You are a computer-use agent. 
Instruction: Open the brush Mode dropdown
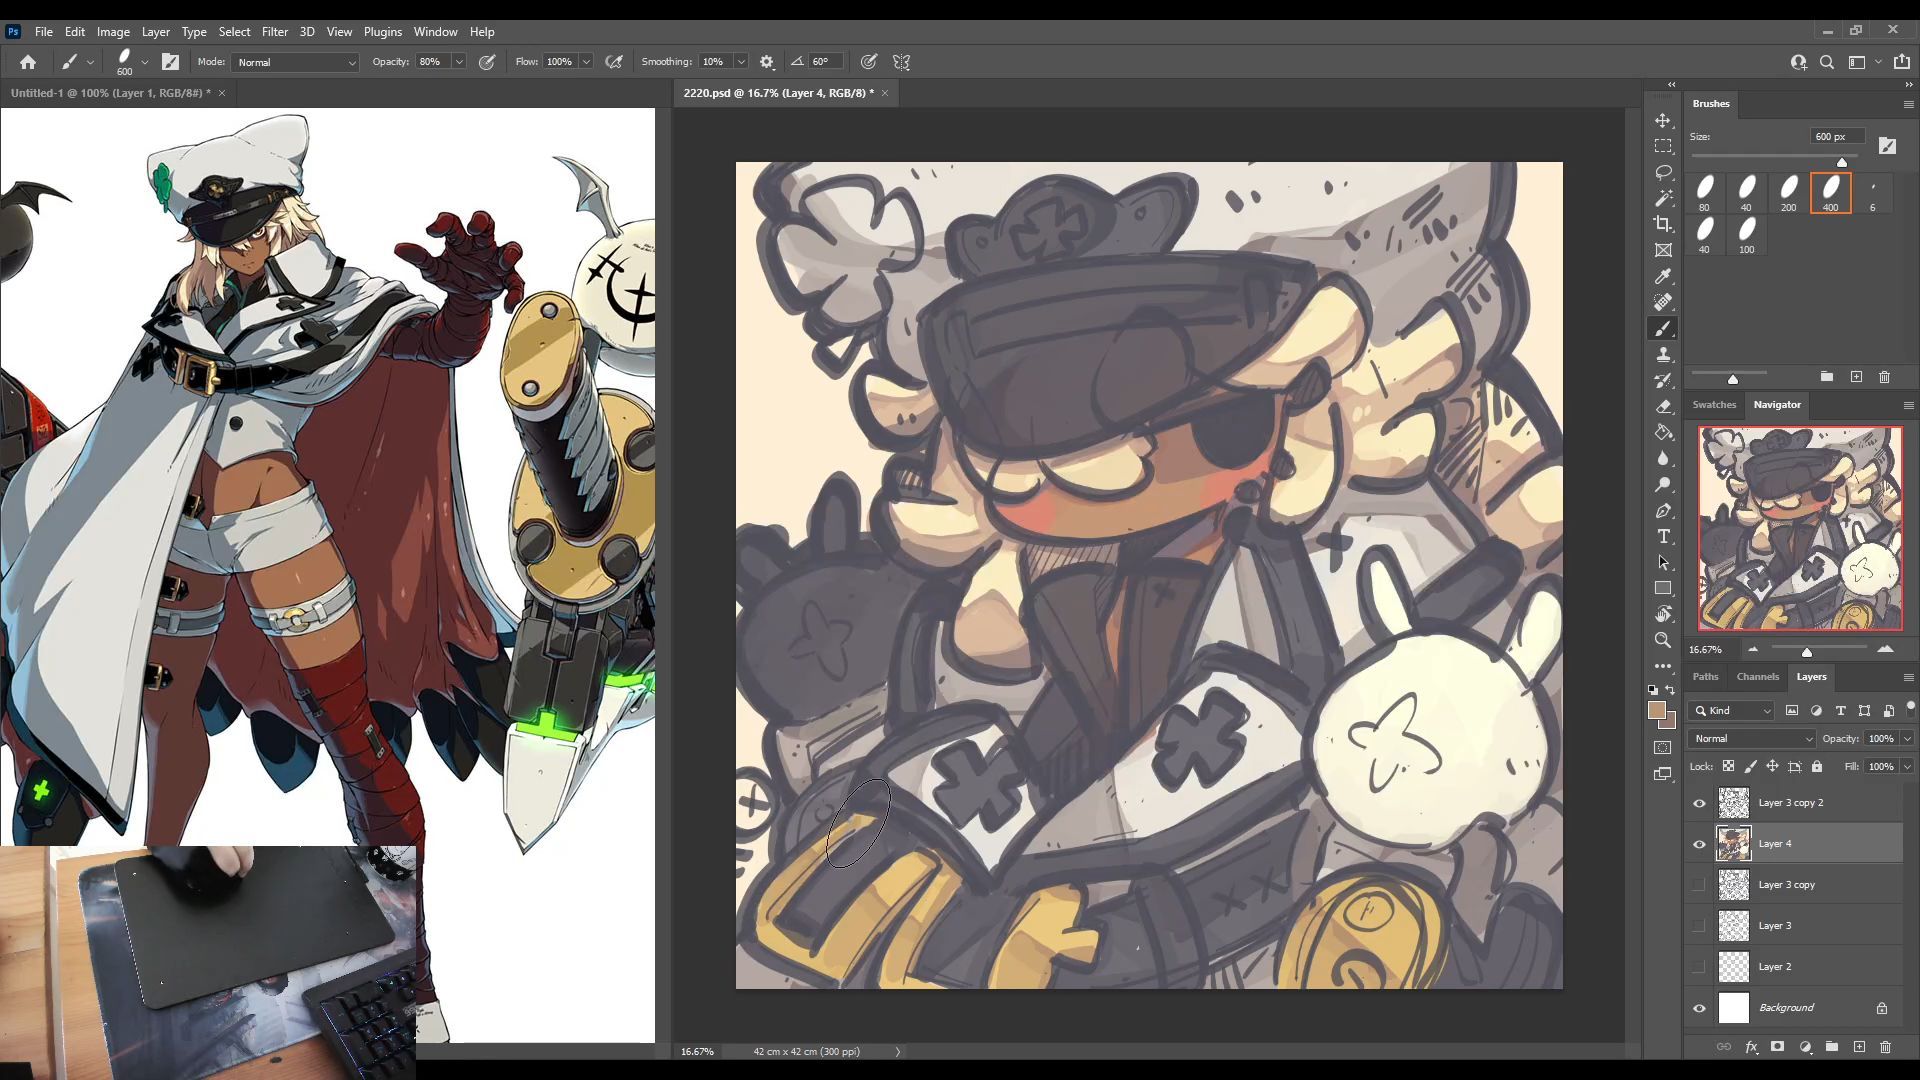295,62
